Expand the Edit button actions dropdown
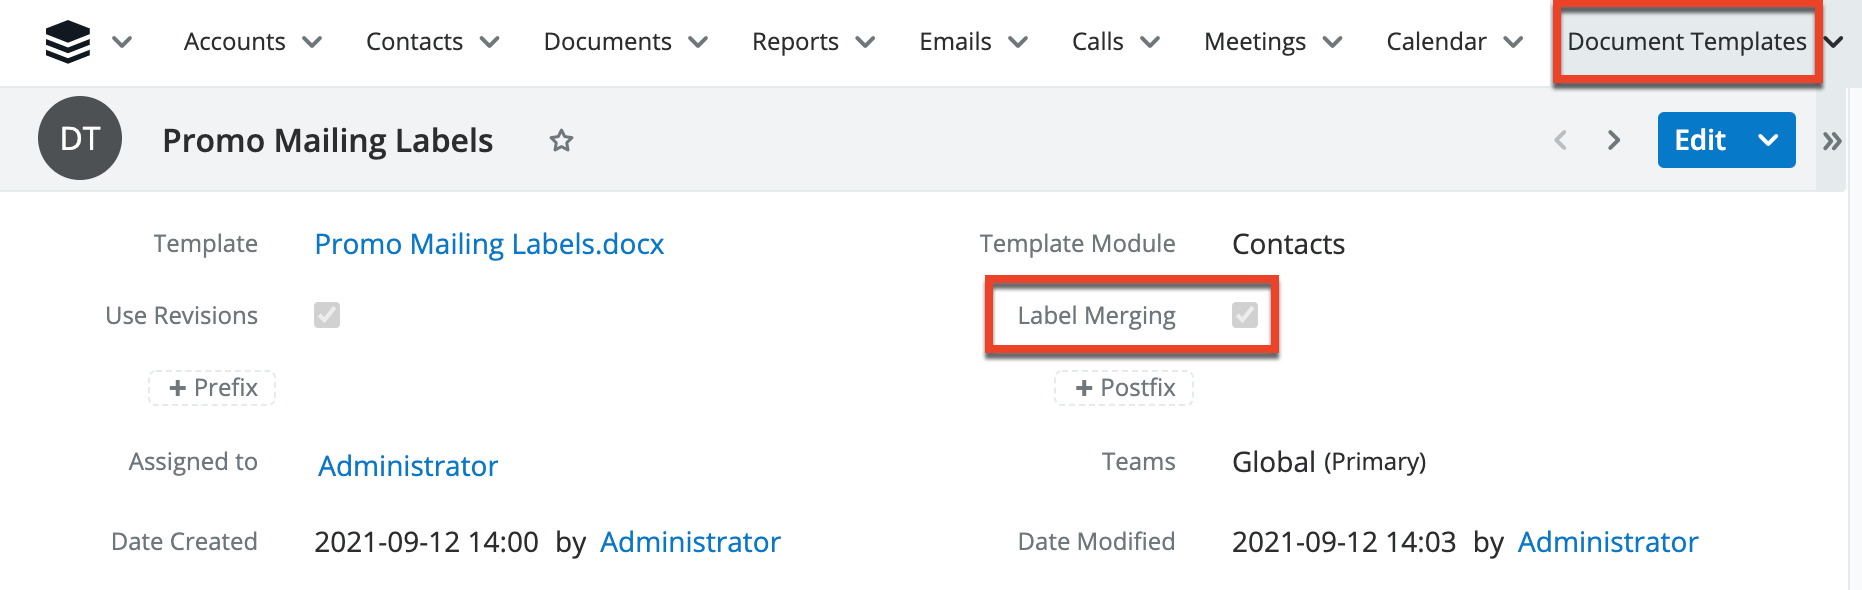Viewport: 1862px width, 590px height. (1768, 140)
